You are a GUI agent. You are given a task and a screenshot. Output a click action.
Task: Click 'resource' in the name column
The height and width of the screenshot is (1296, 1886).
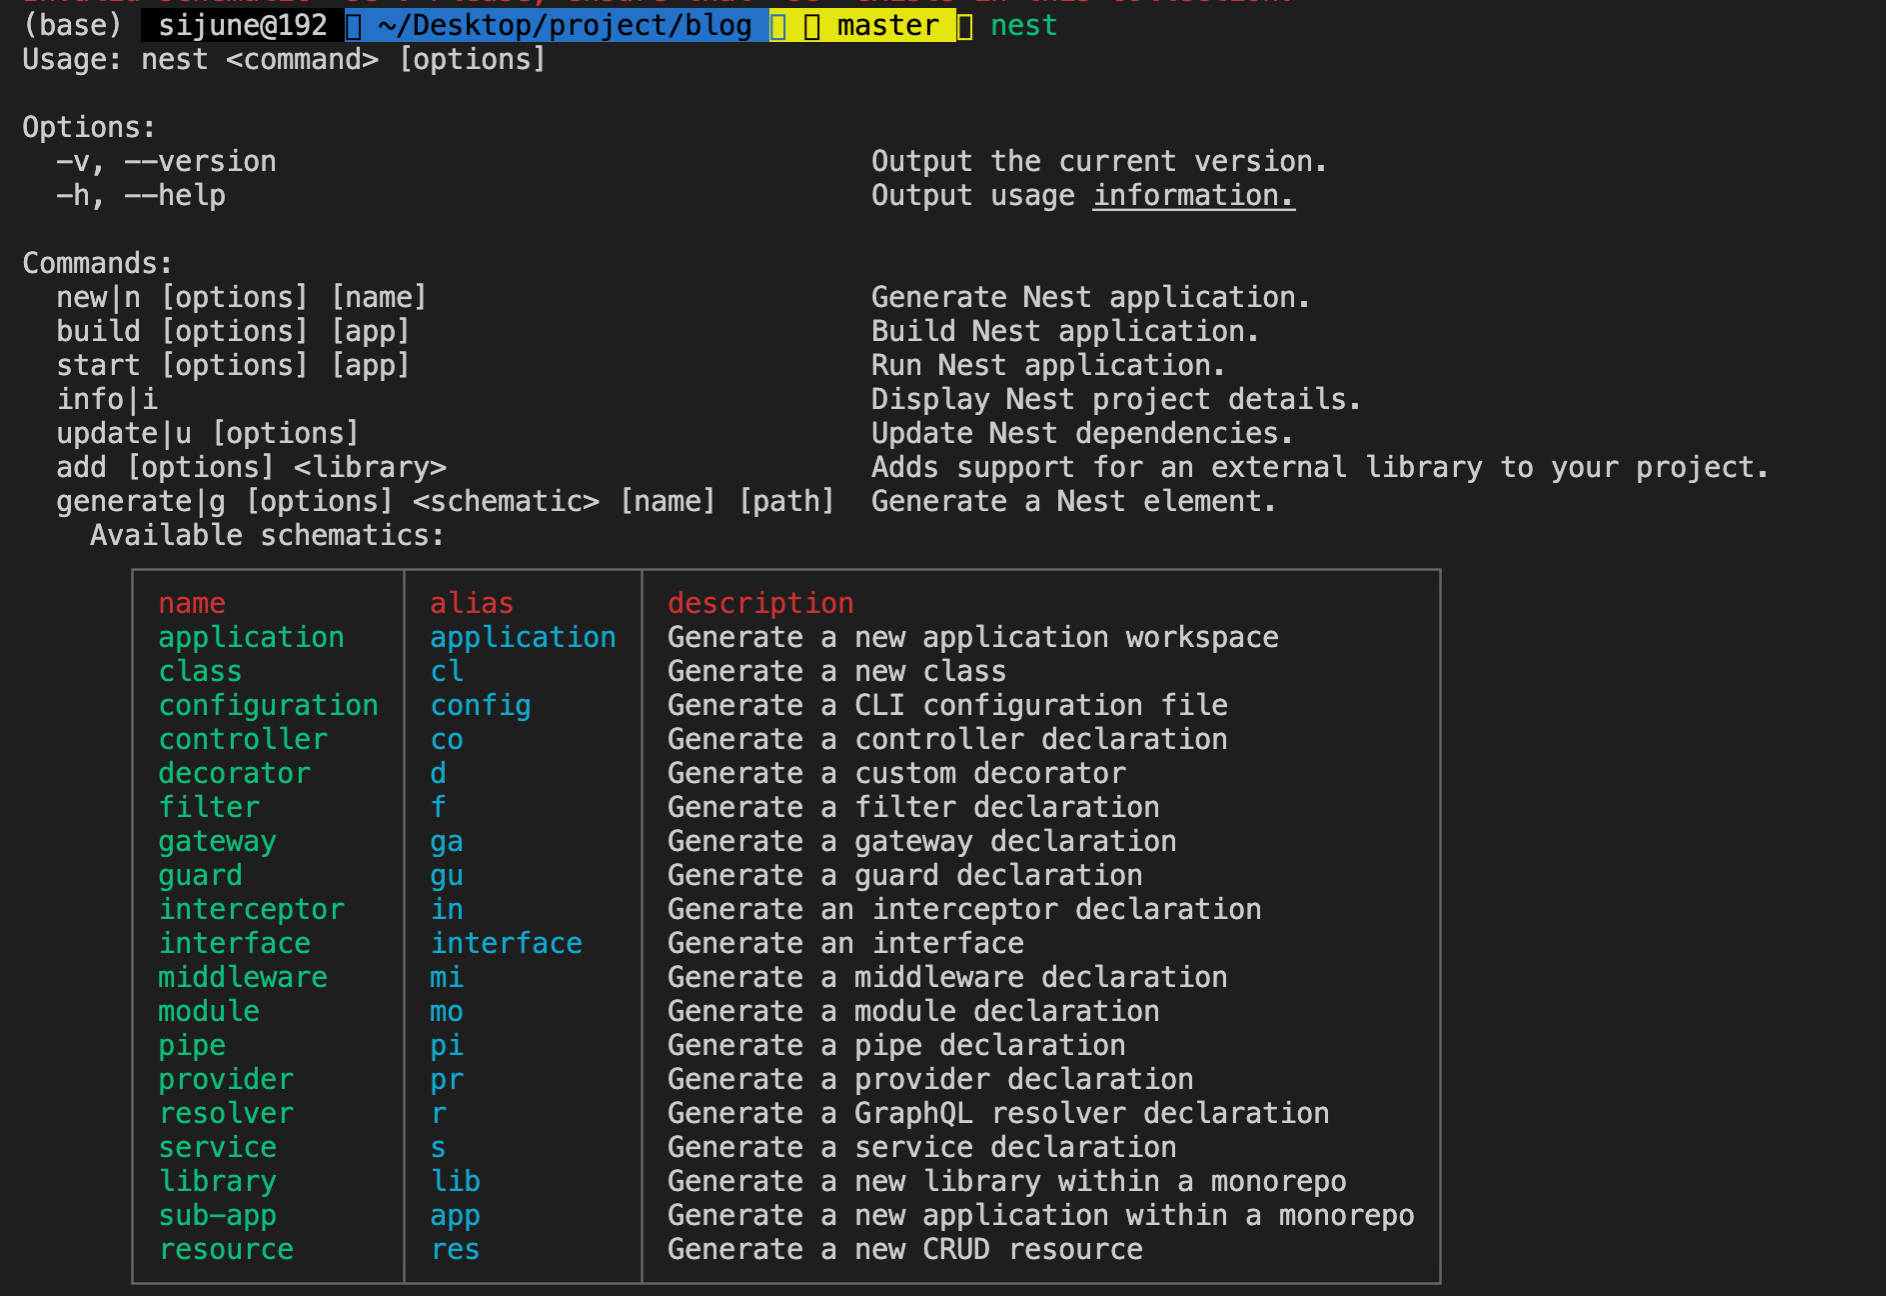click(x=226, y=1249)
